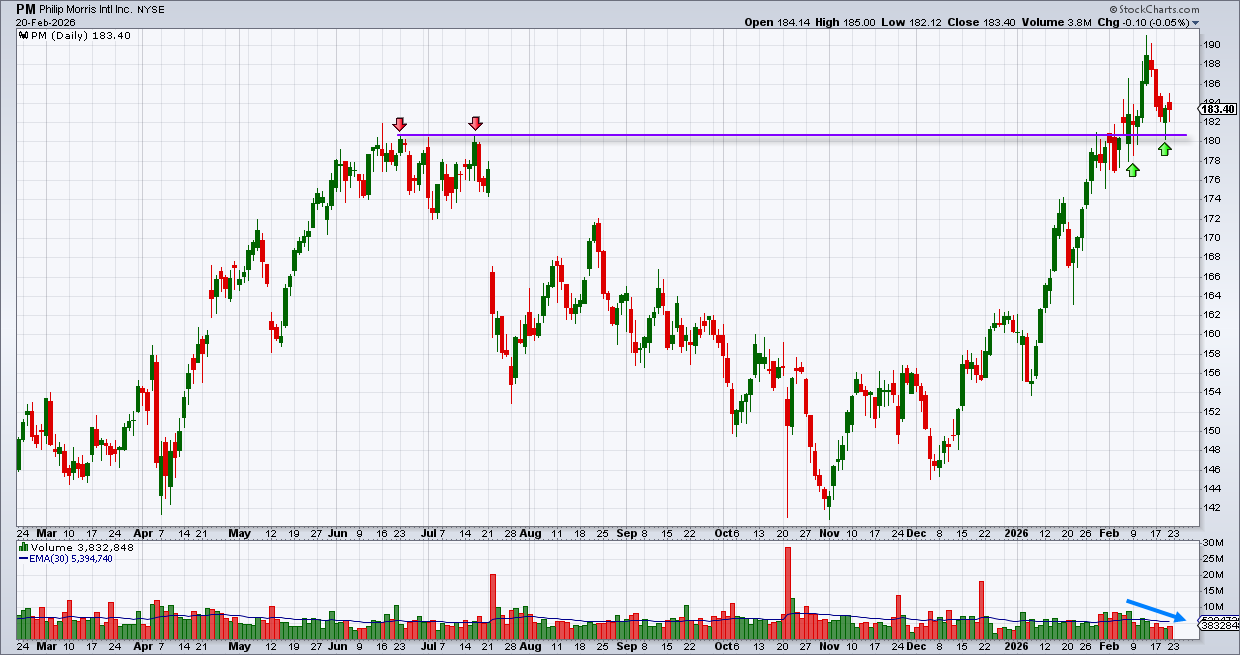
Task: Click the 20M volume axis label
Action: [x=1213, y=575]
